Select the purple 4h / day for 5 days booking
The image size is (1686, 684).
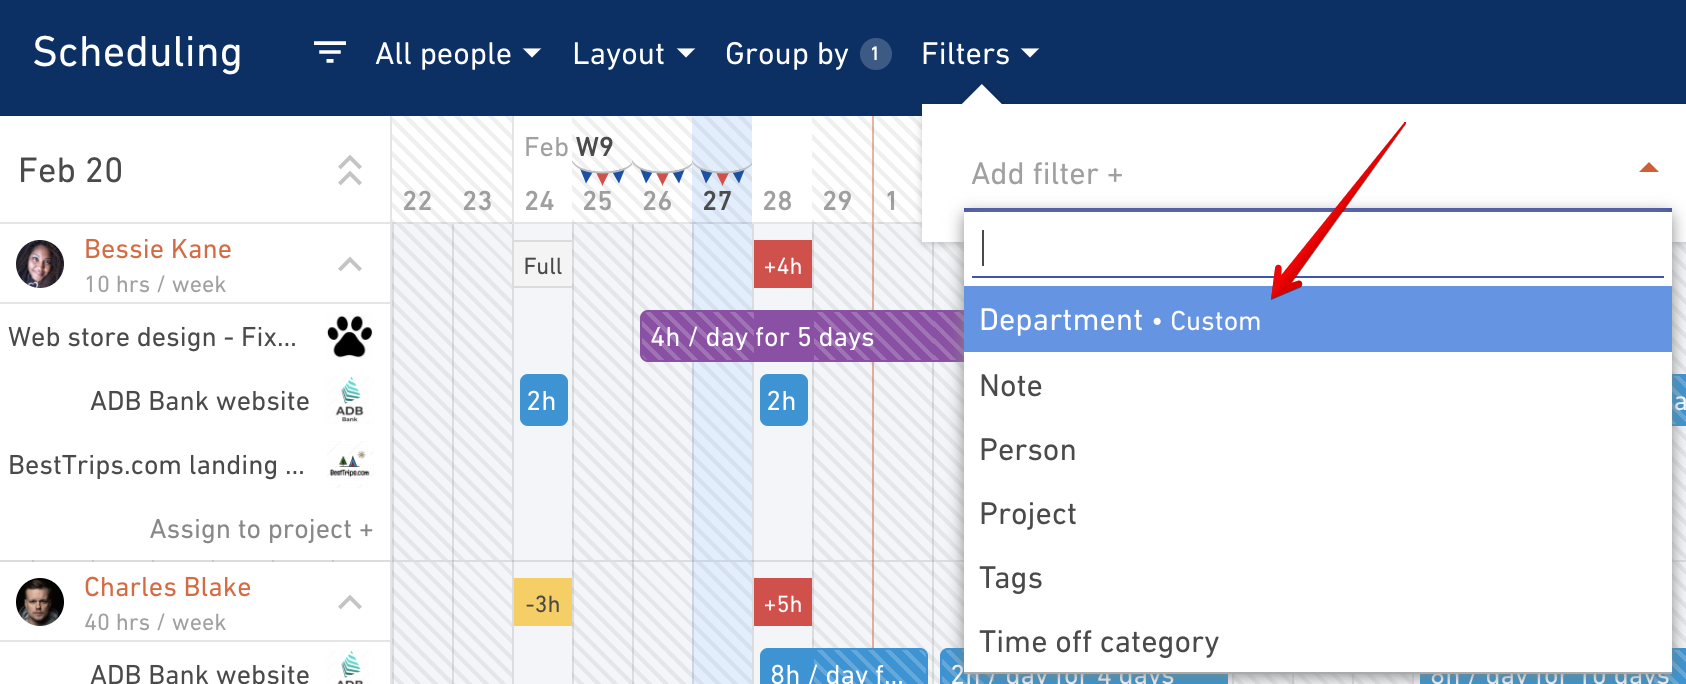802,336
